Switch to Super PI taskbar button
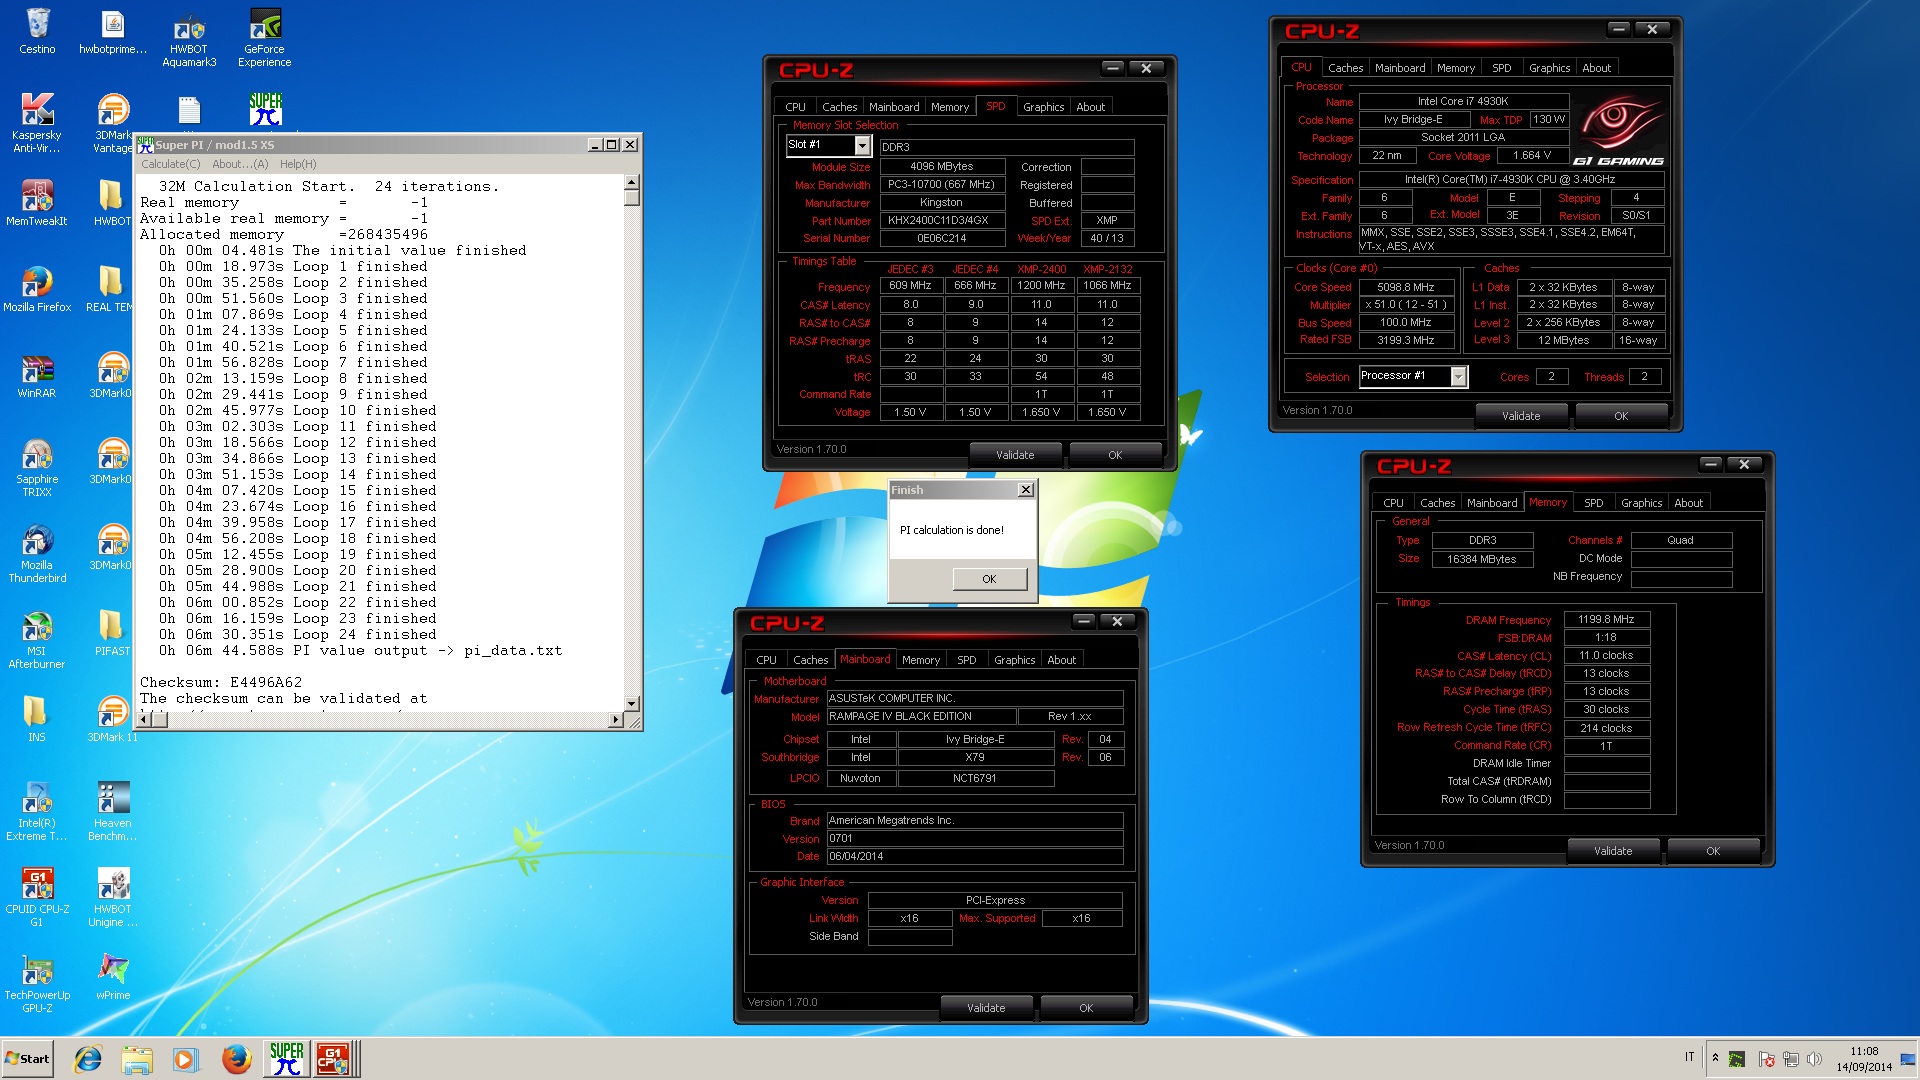Viewport: 1920px width, 1080px height. pyautogui.click(x=286, y=1059)
